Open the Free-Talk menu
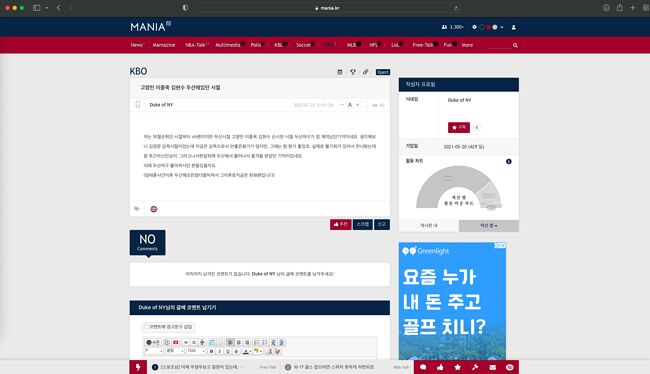 coord(423,45)
